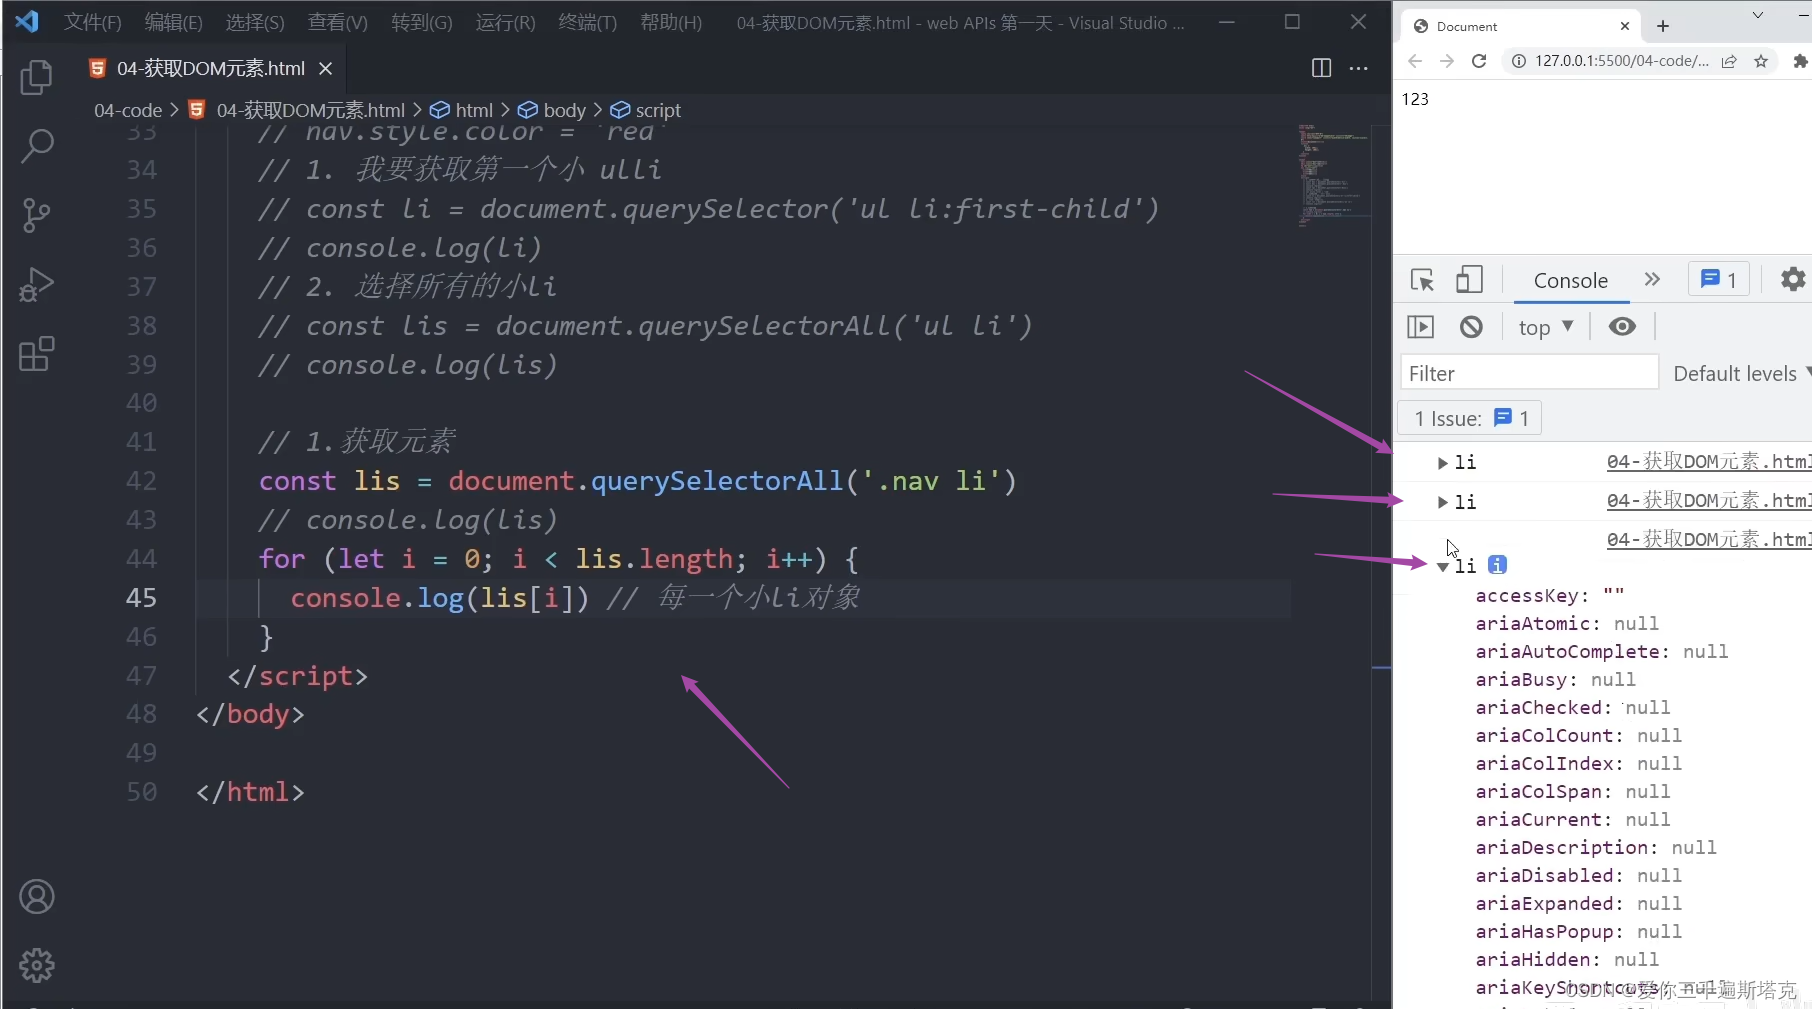Switch to the Console tab in DevTools
Screen dimensions: 1812x1009
(1570, 280)
